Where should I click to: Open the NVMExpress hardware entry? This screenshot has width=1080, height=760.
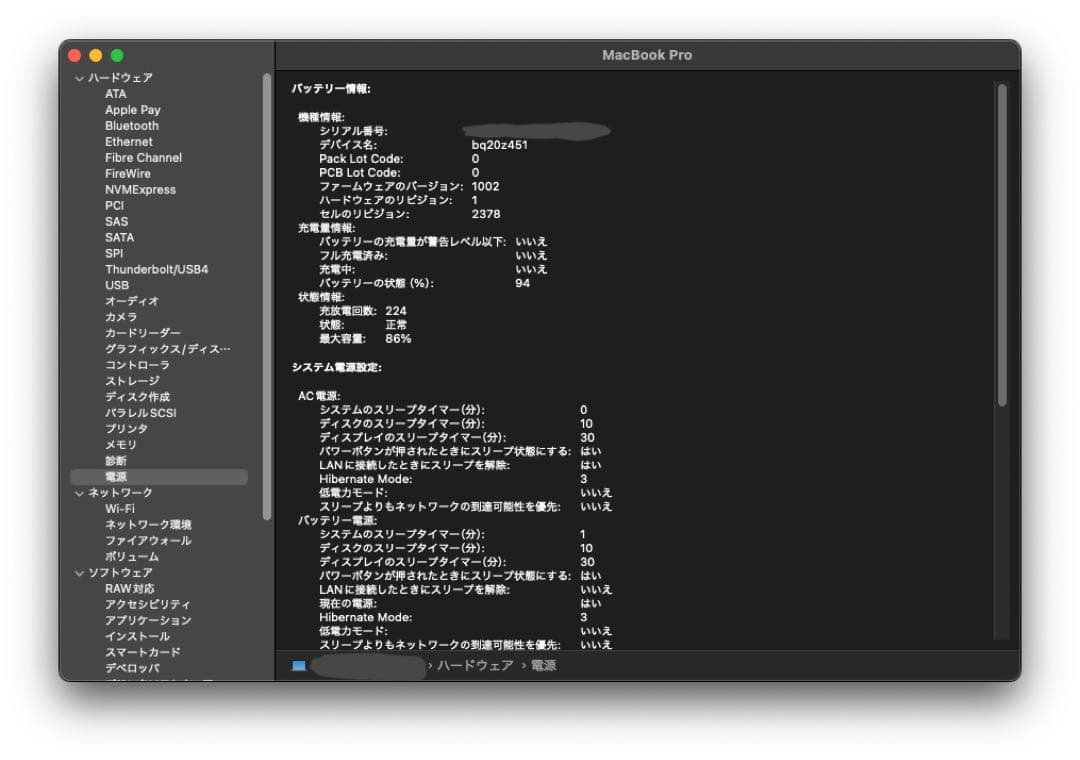140,189
